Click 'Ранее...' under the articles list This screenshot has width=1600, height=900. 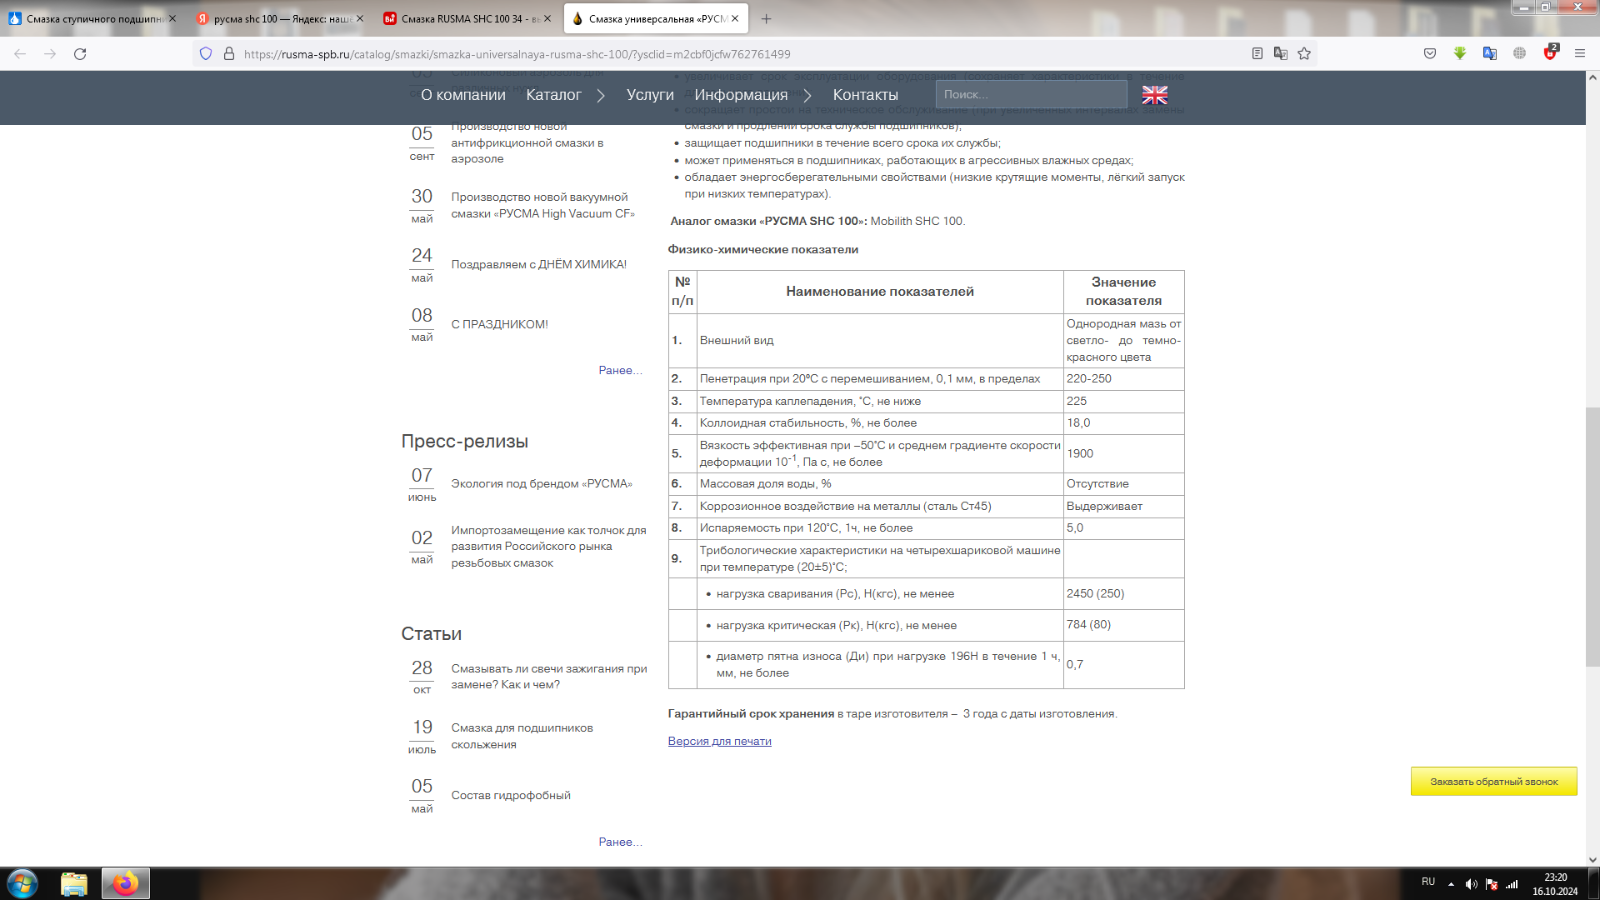[x=620, y=842]
